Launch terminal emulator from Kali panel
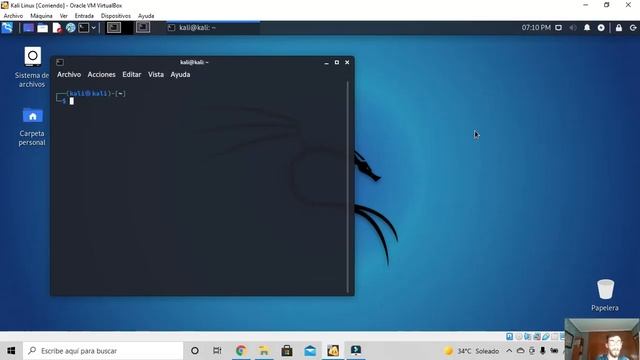Screen dimensions: 640x360 point(84,28)
